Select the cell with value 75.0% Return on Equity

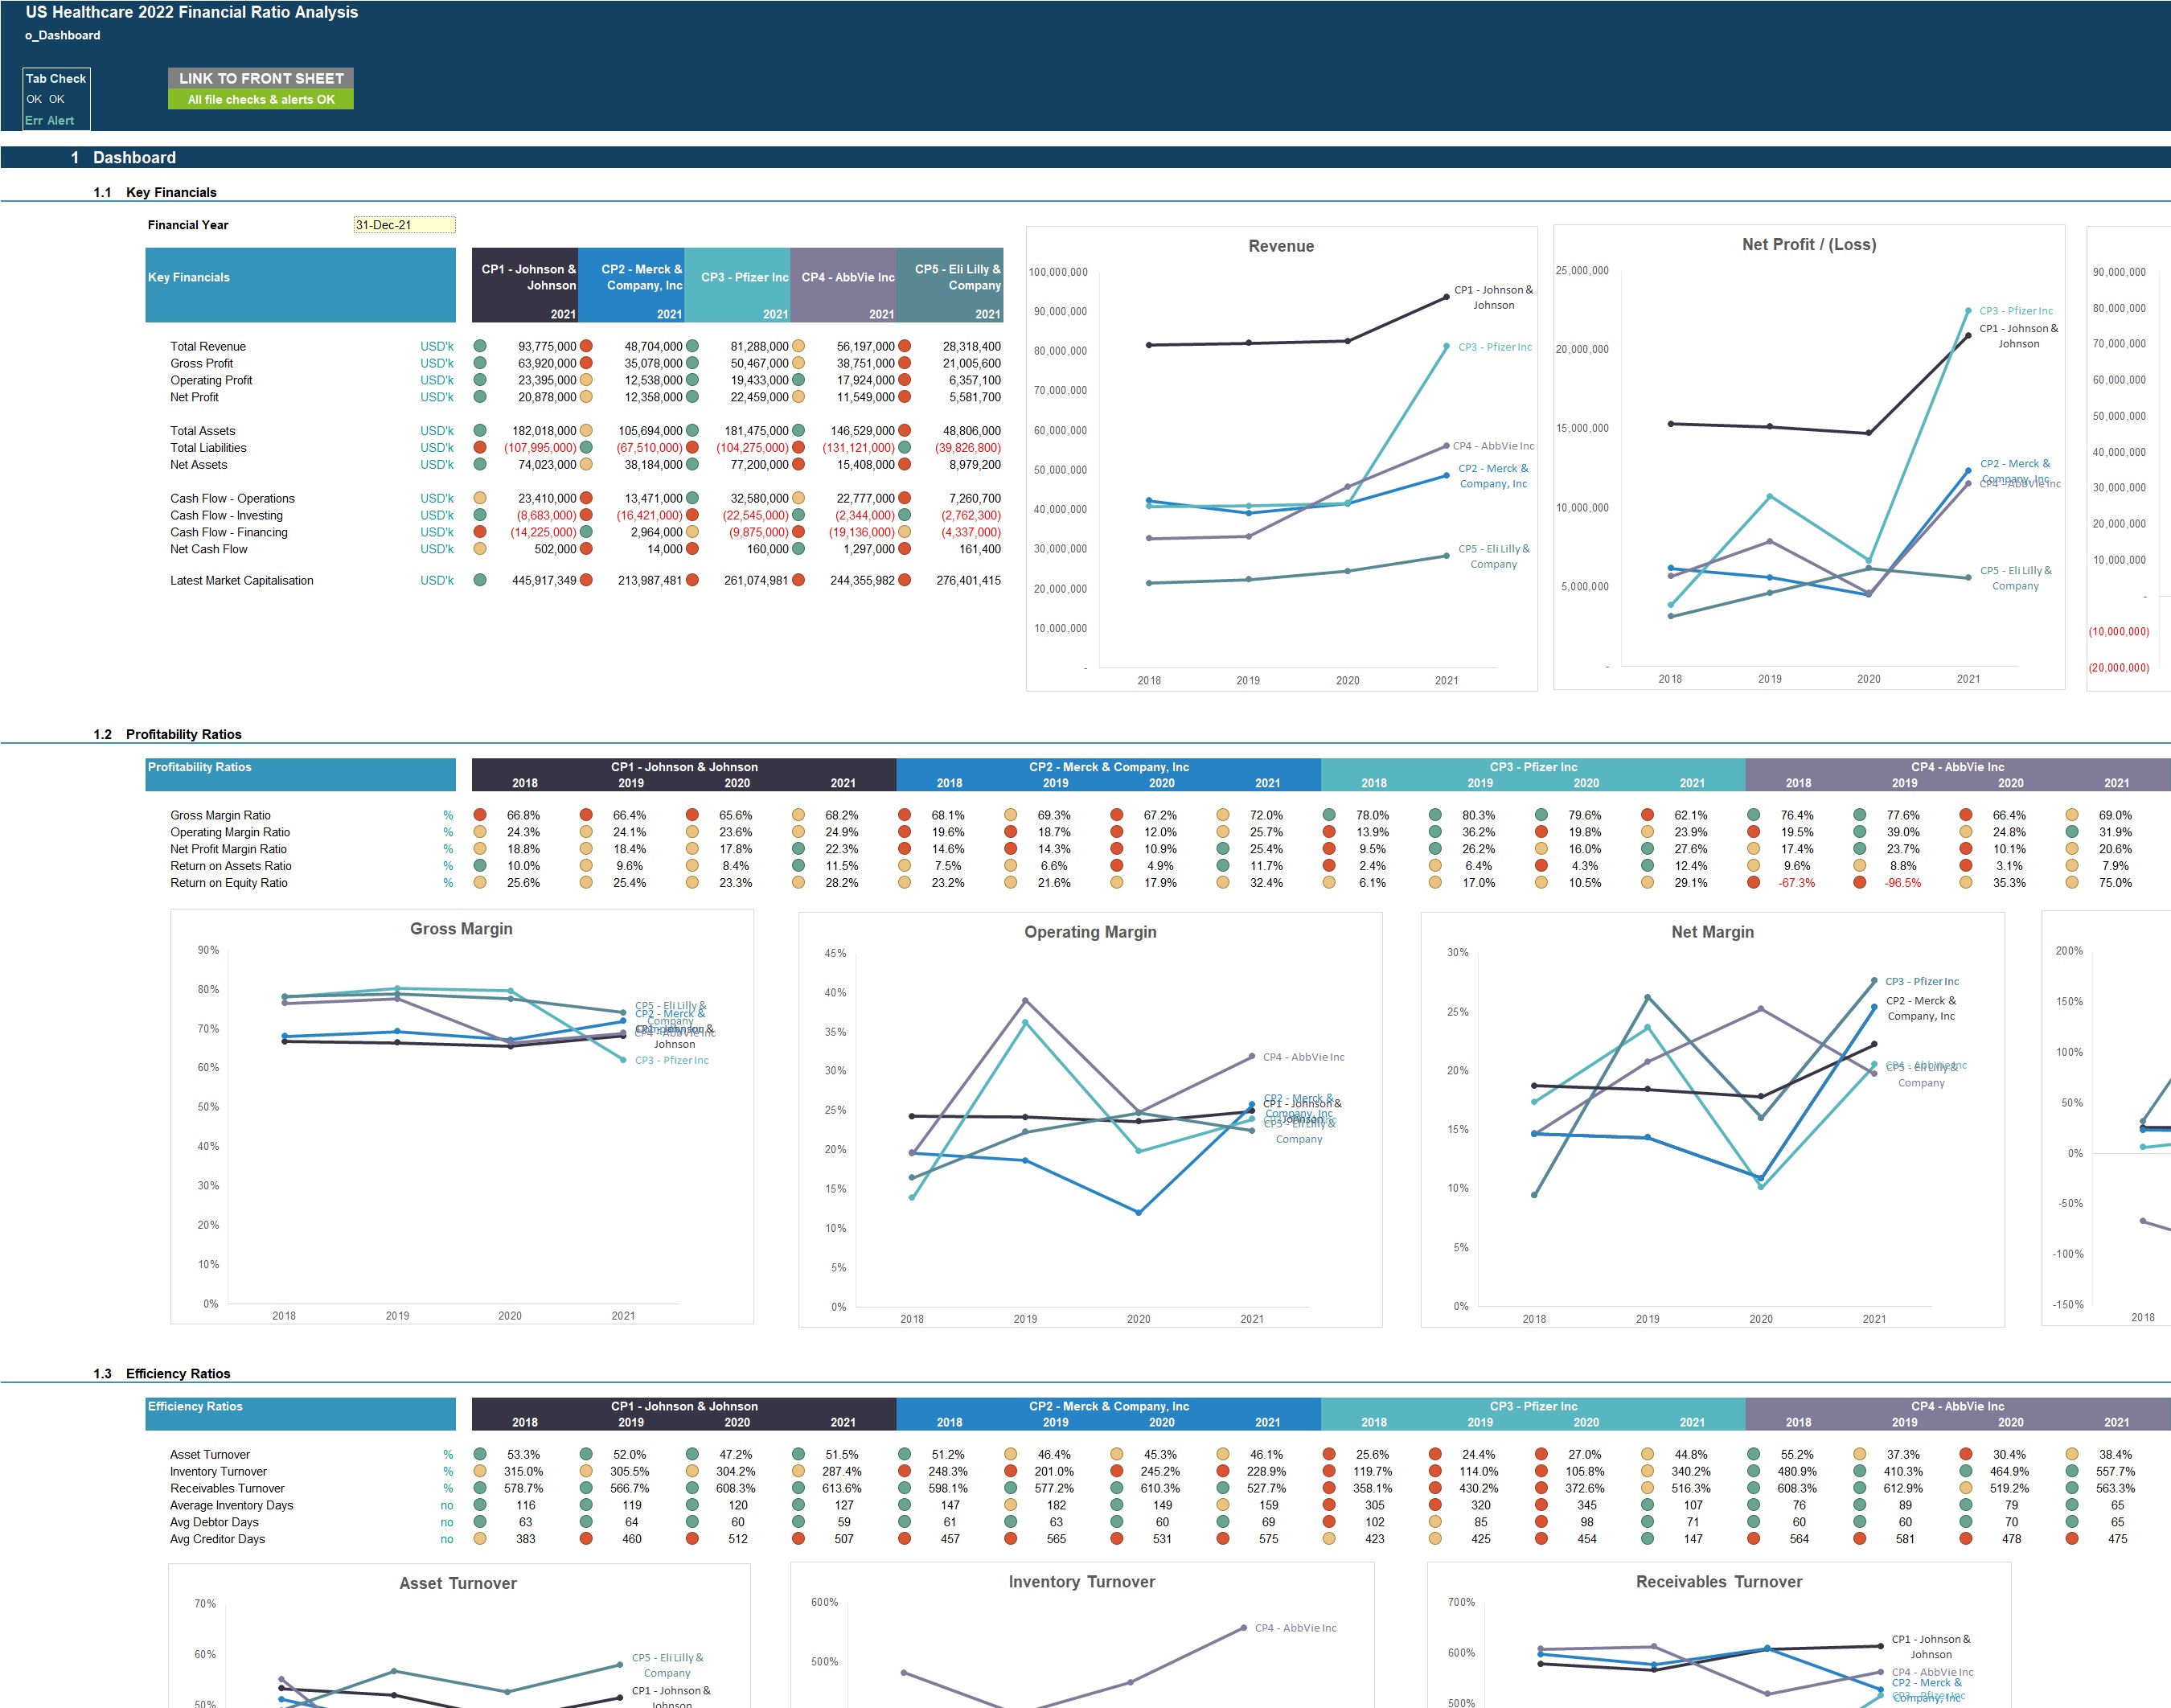[2115, 882]
